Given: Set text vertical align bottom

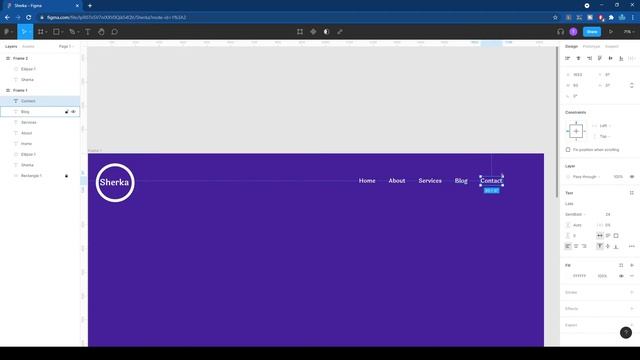Looking at the screenshot, I should point(616,246).
